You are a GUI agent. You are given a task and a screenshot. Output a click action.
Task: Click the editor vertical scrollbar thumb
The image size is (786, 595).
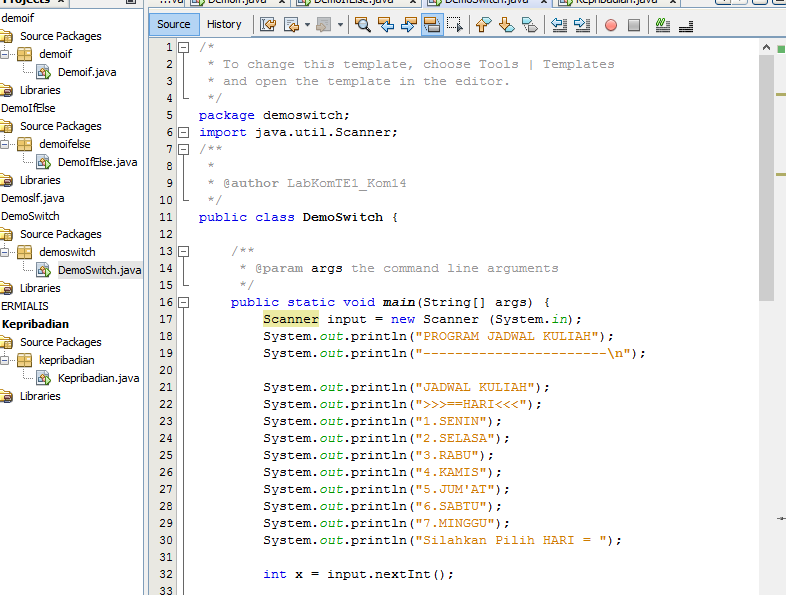point(766,178)
